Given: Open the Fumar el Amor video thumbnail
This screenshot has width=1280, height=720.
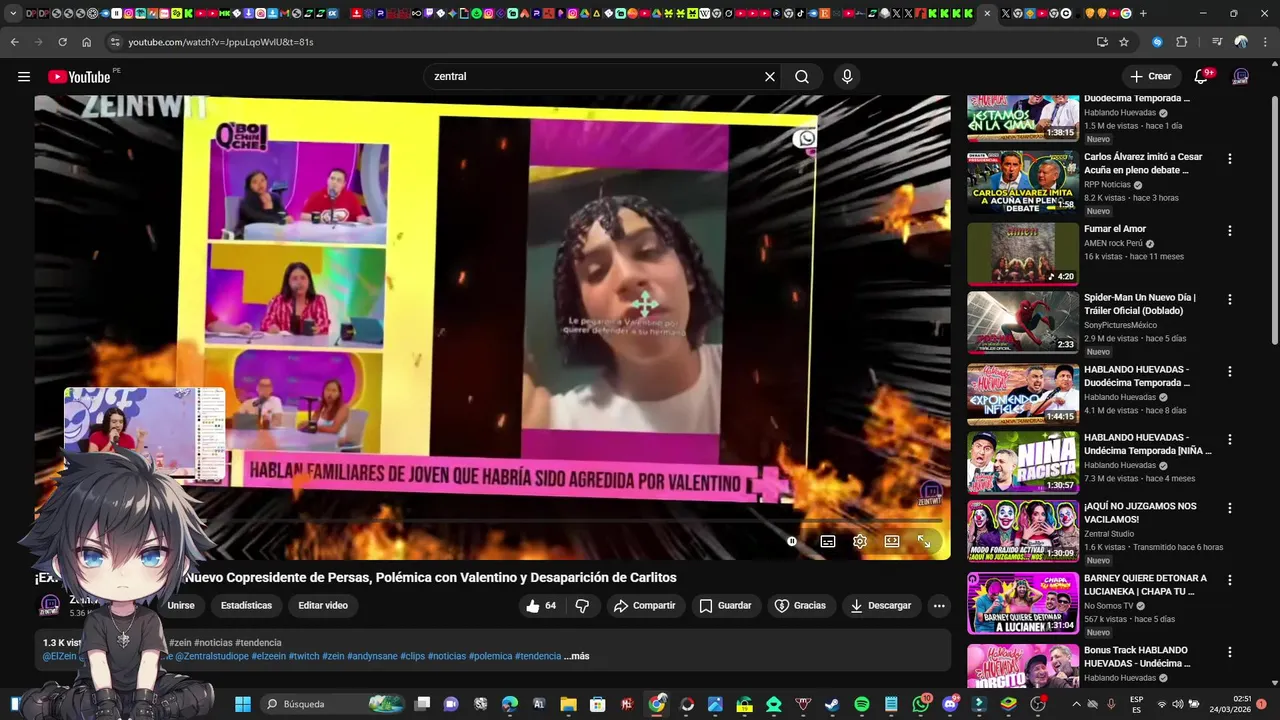Looking at the screenshot, I should tap(1023, 254).
